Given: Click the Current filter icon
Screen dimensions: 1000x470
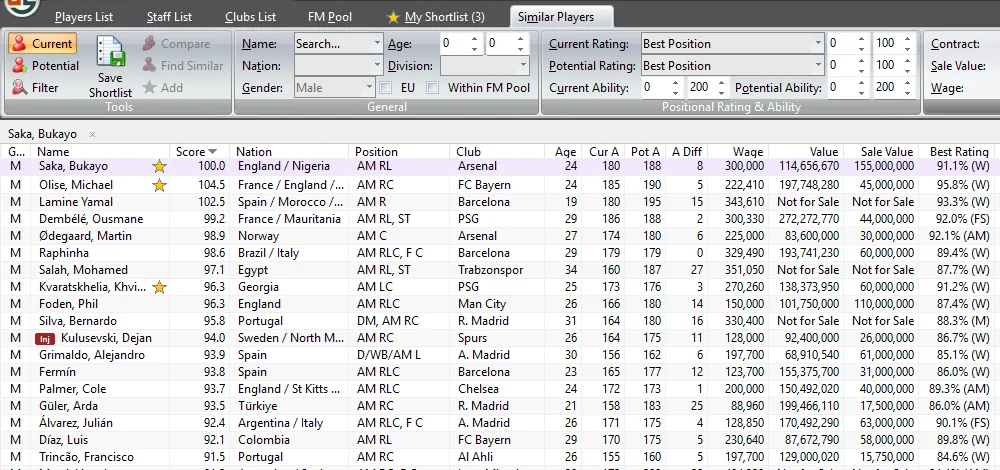Looking at the screenshot, I should coord(20,44).
